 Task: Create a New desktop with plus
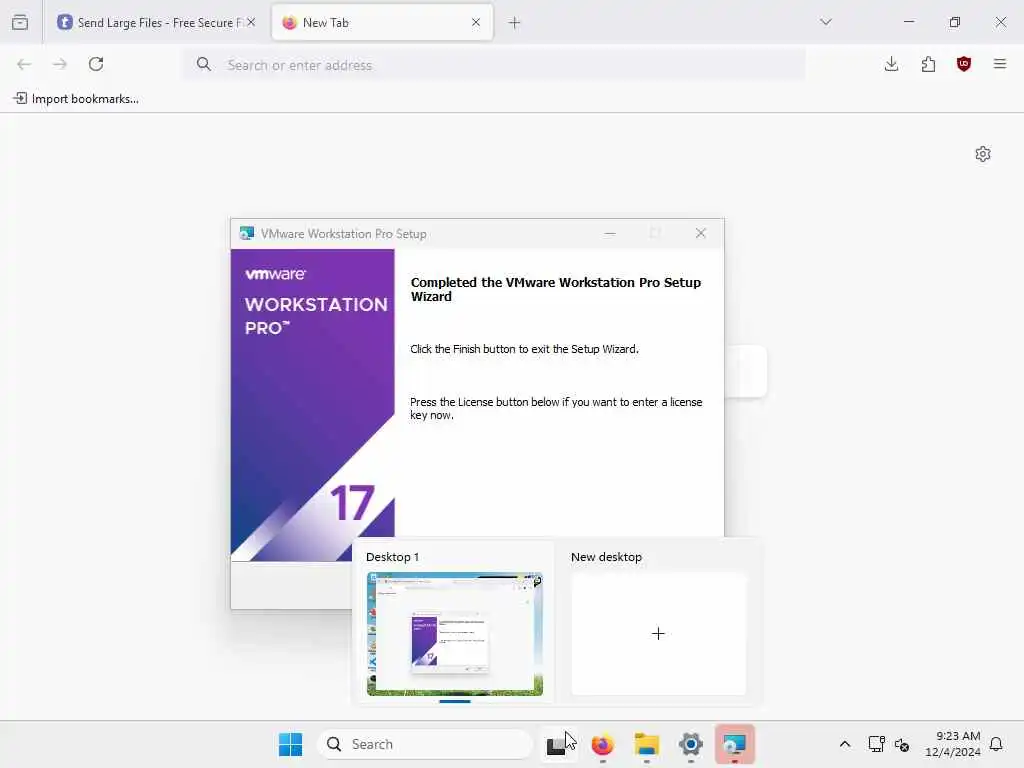tap(658, 633)
